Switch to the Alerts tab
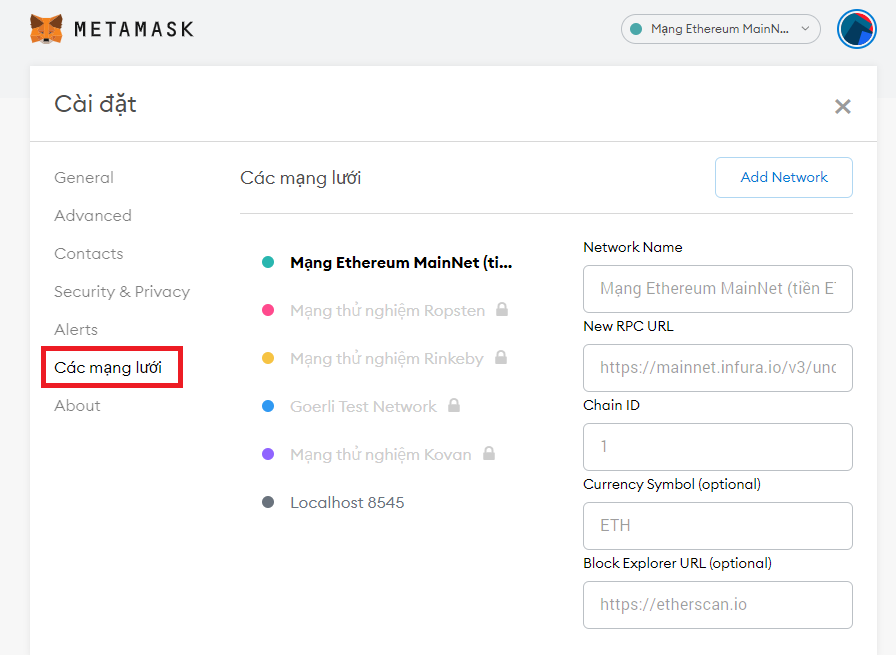This screenshot has height=655, width=896. (76, 330)
